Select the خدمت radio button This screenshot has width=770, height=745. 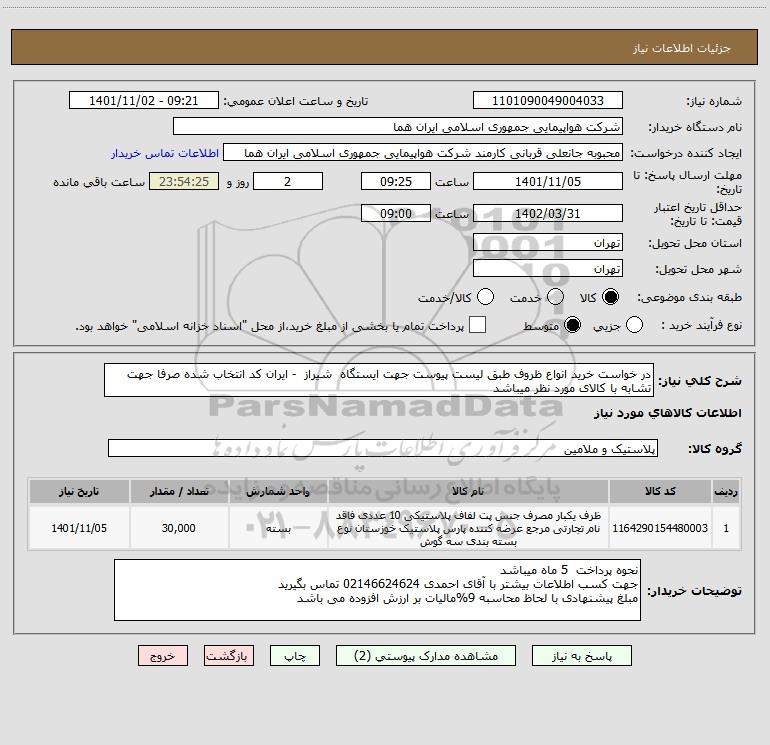[555, 297]
